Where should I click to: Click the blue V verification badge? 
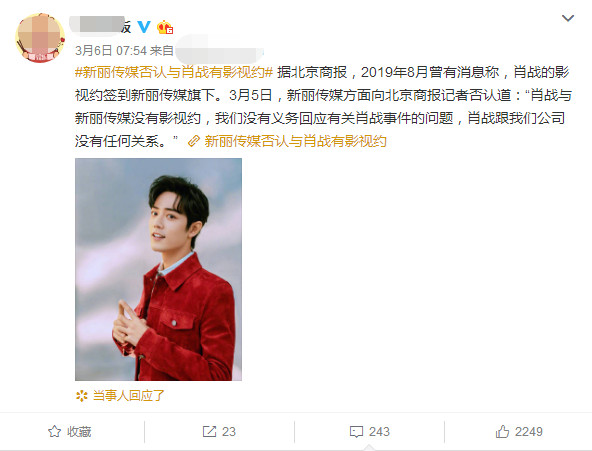pyautogui.click(x=143, y=27)
